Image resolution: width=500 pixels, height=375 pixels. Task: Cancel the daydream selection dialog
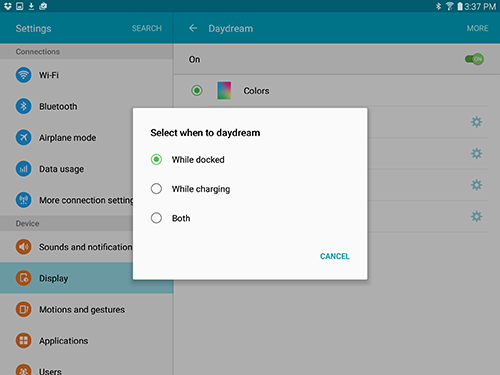[x=335, y=256]
